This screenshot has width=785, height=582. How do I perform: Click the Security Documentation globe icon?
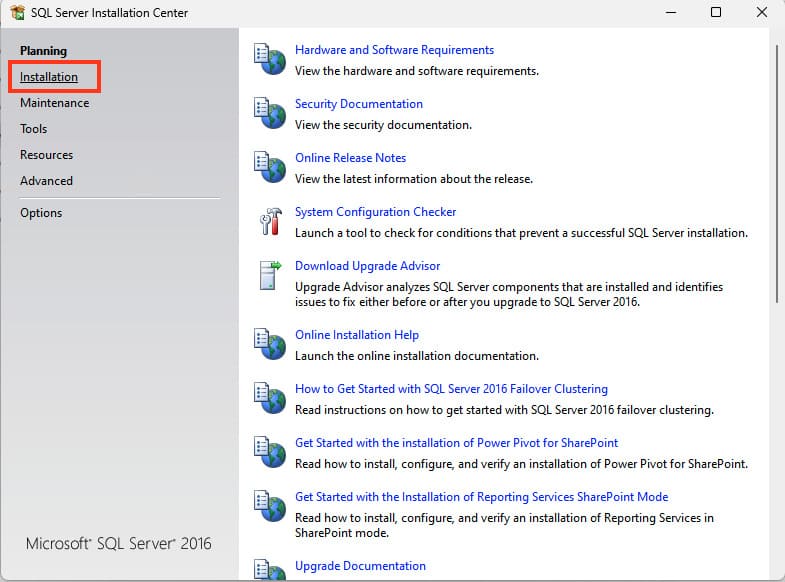[x=268, y=113]
